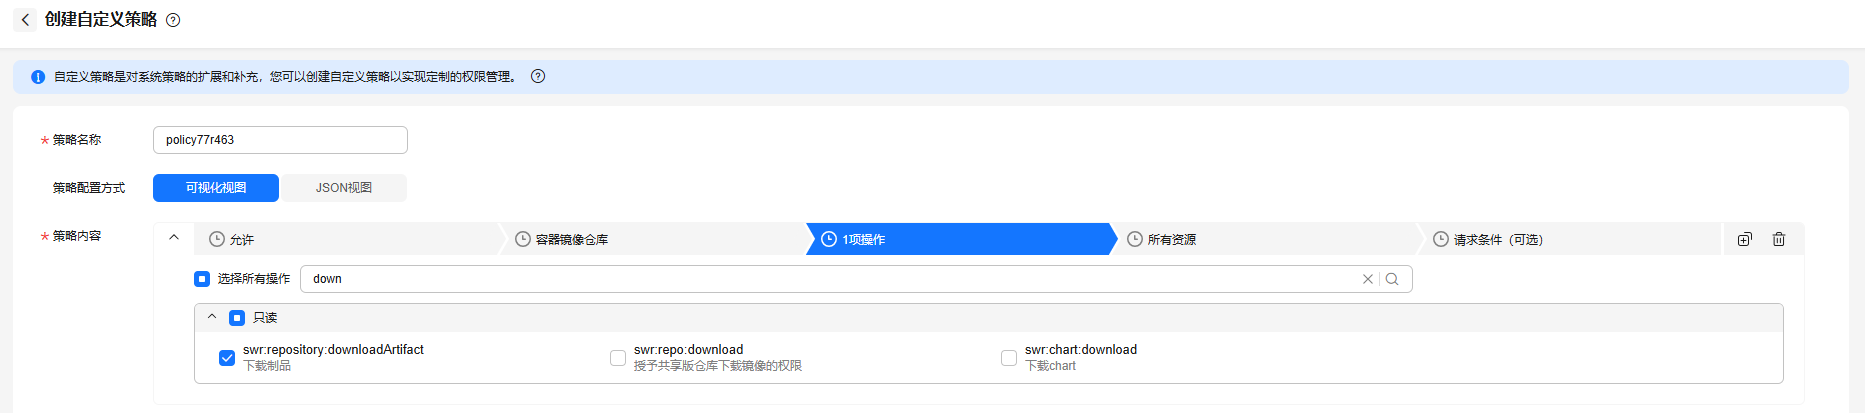Screen dimensions: 1865x413
Task: Open help icon at end of info banner
Action: [538, 76]
